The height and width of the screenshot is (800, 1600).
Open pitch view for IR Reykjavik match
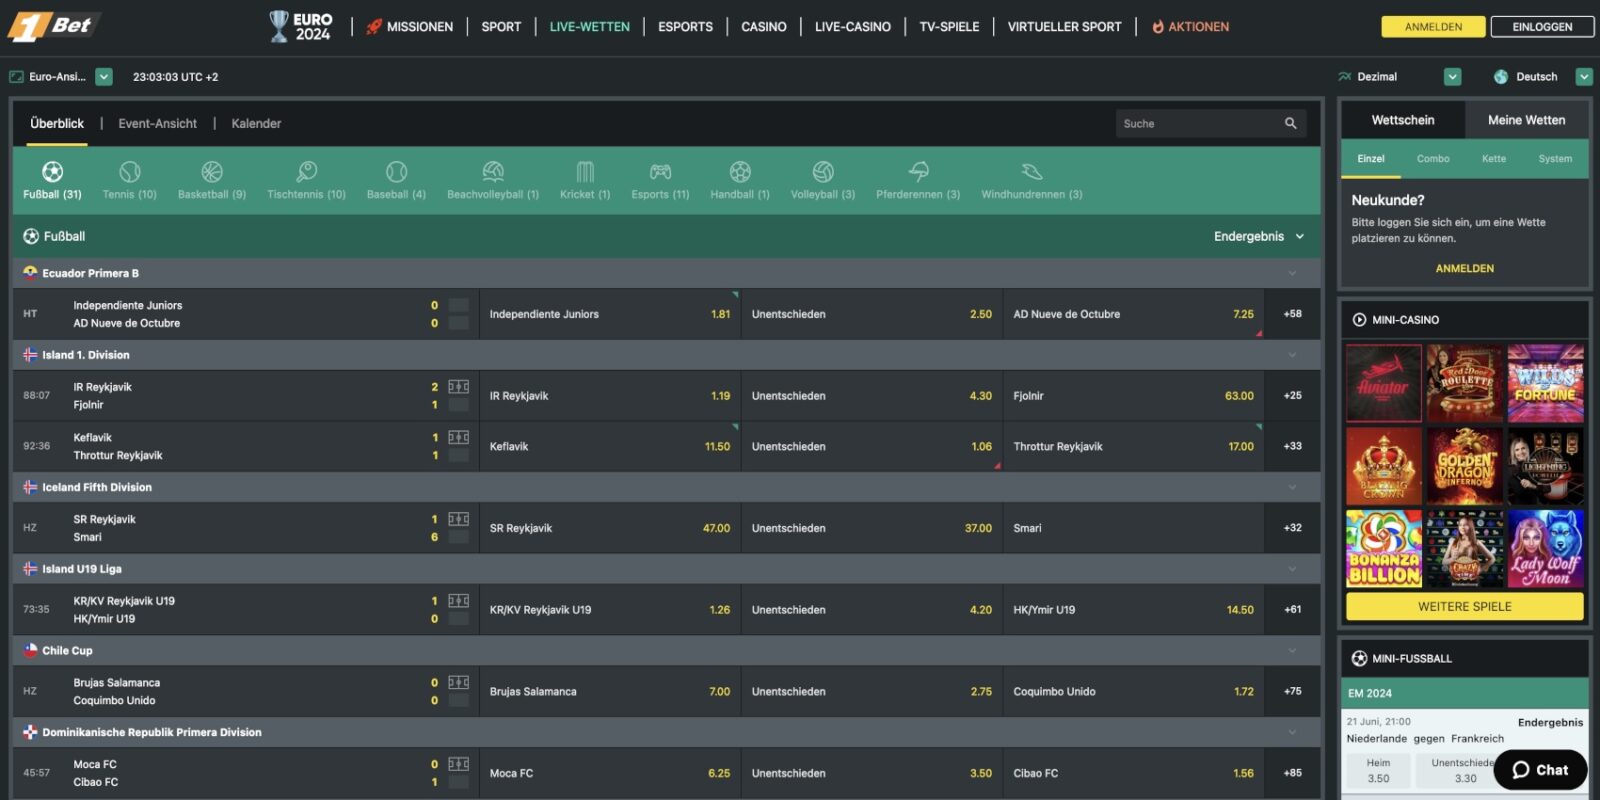459,387
